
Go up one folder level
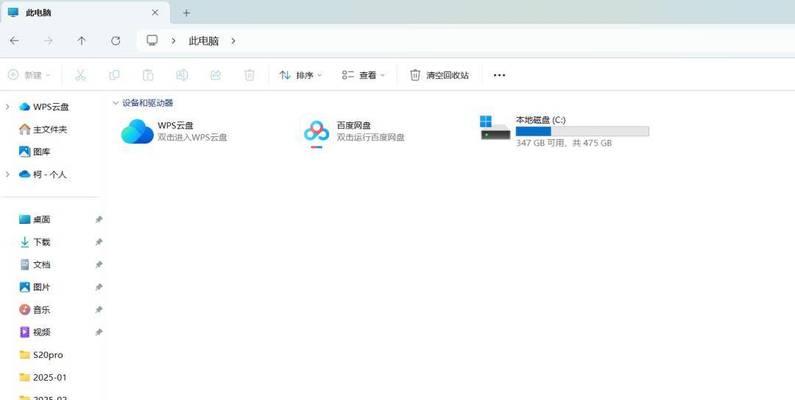(82, 41)
